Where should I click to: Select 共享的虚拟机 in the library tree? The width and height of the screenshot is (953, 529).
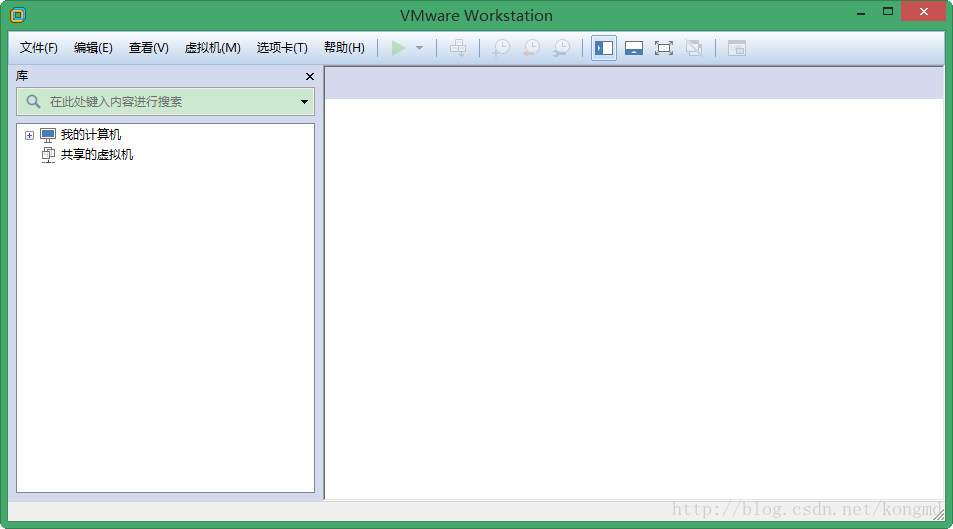click(x=97, y=154)
